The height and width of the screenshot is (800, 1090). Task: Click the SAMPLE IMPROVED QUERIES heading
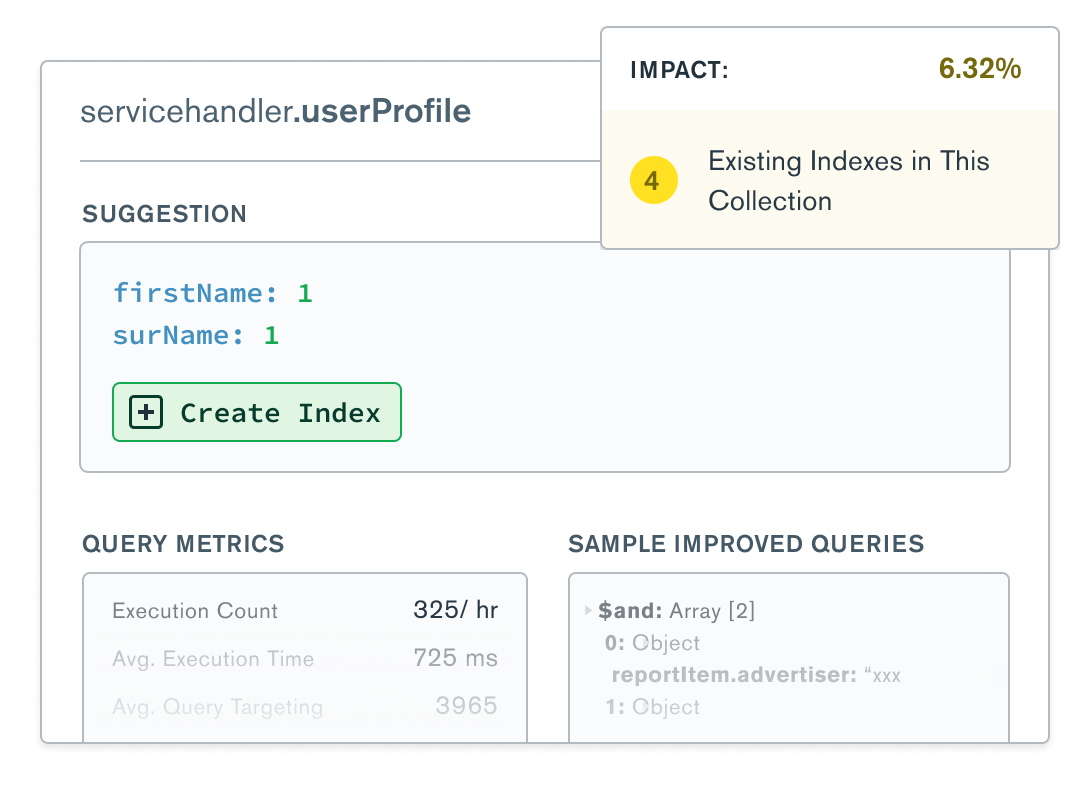click(746, 544)
